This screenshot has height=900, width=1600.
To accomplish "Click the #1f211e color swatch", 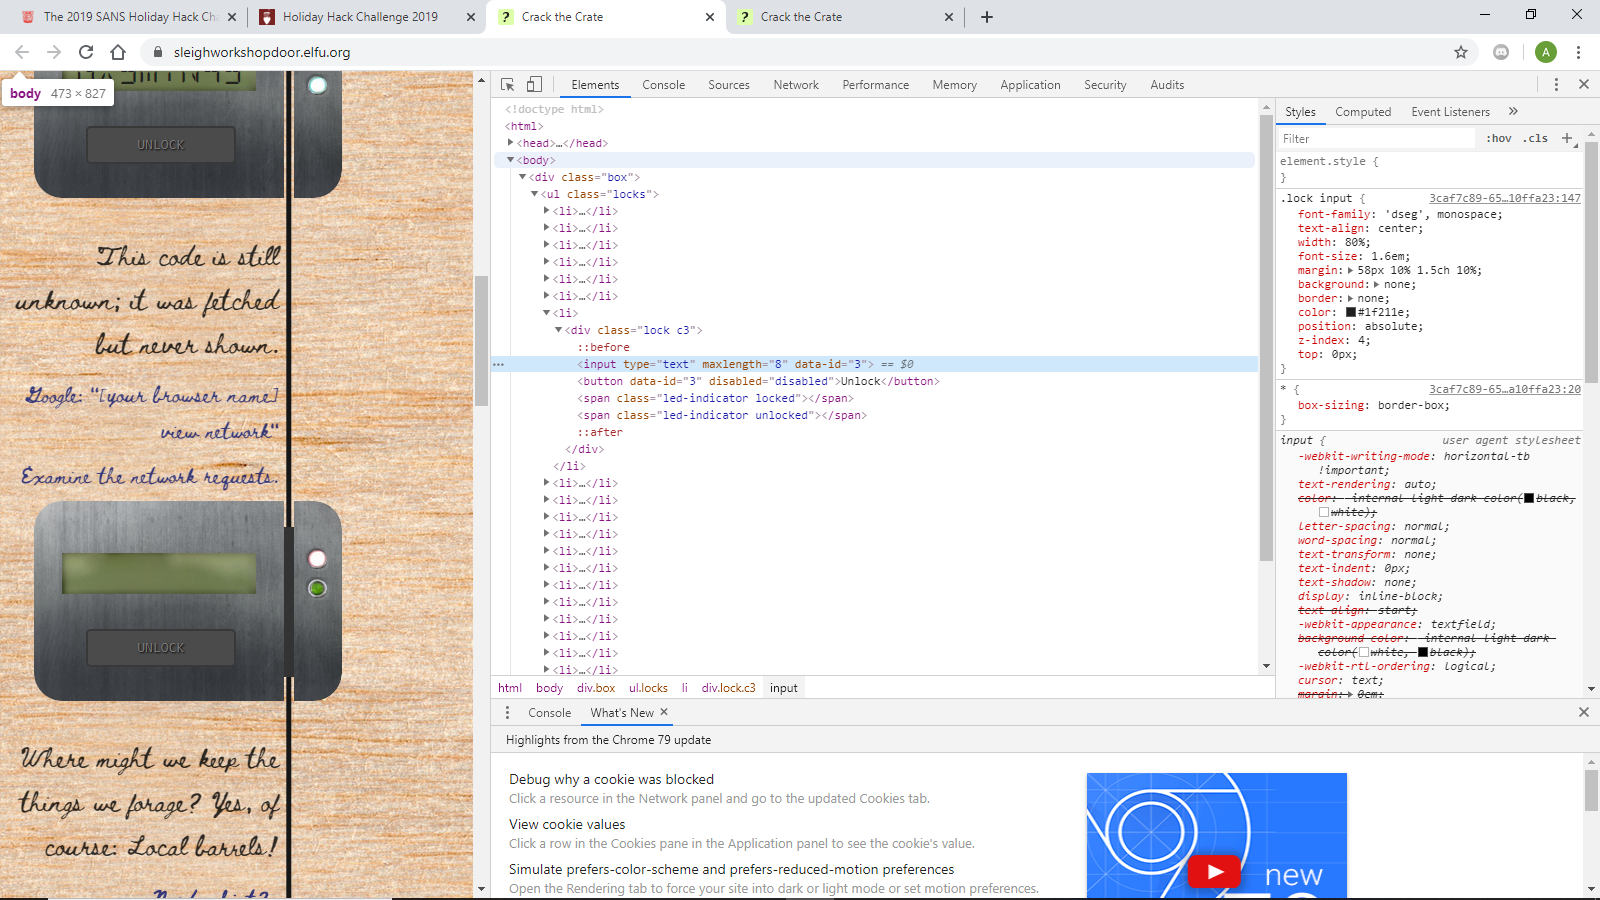I will [1351, 312].
